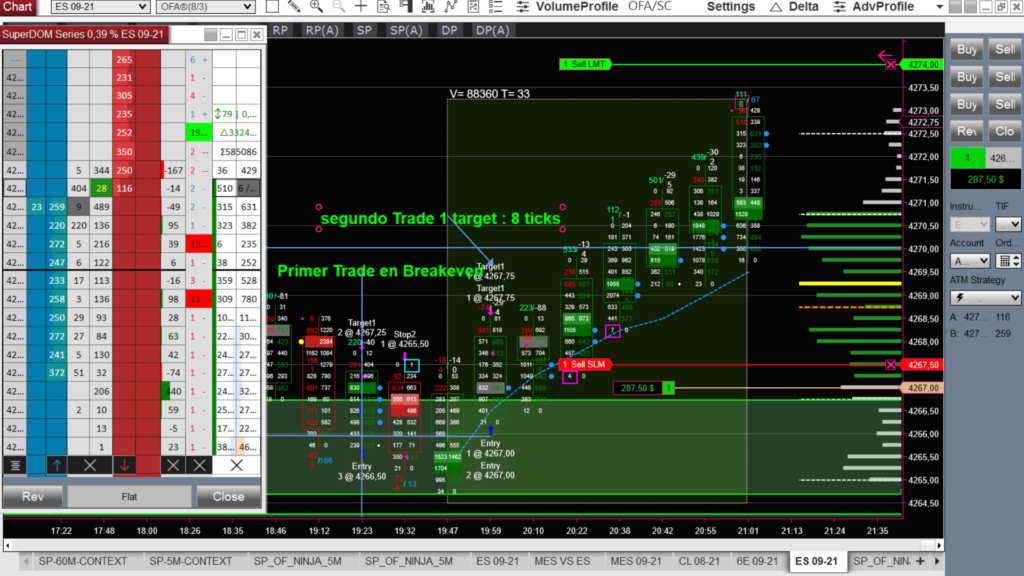Click the chart horizontal scrollbar right arrow
1024x576 pixels.
click(x=939, y=545)
